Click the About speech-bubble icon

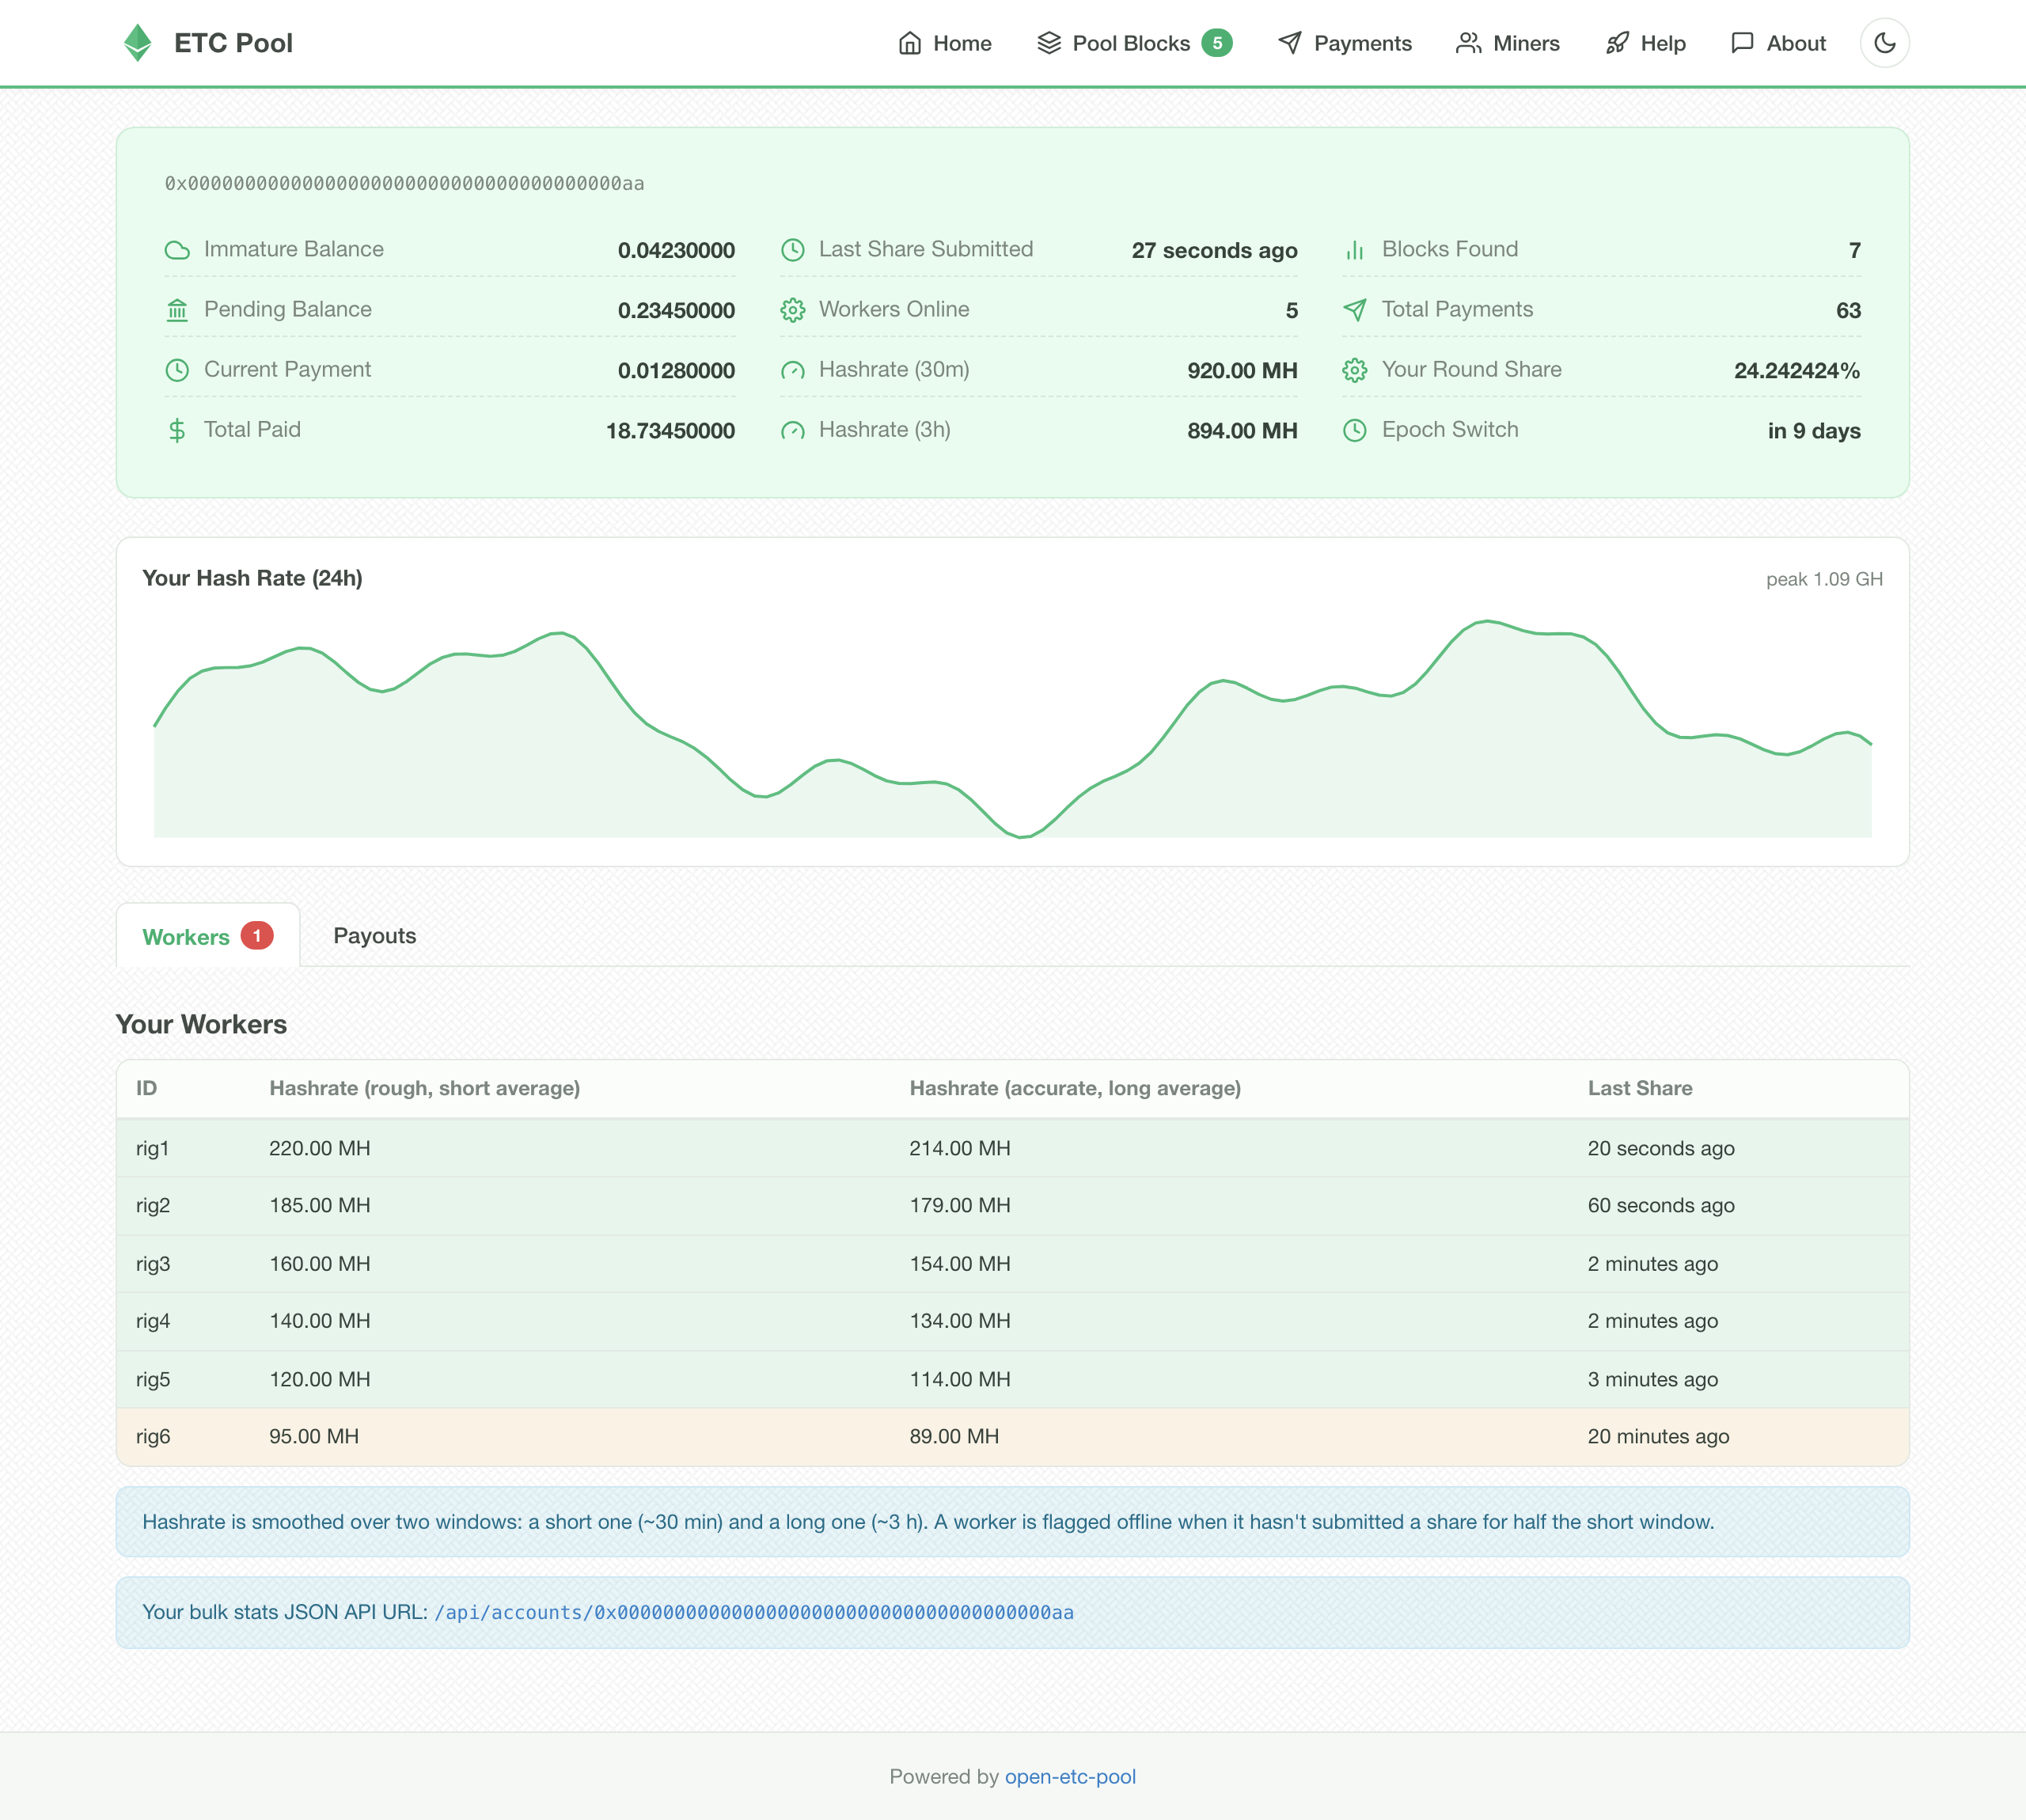1742,43
